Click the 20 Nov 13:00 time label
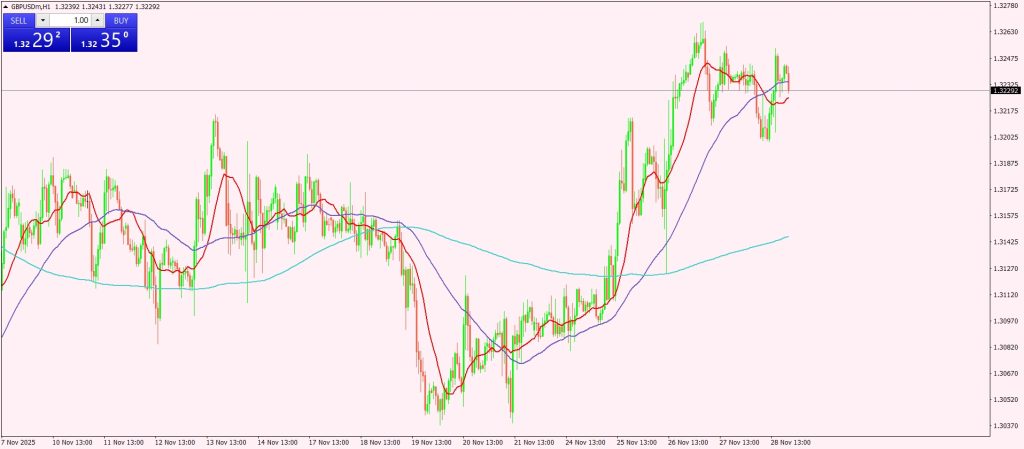Image resolution: width=1024 pixels, height=449 pixels. 485,442
